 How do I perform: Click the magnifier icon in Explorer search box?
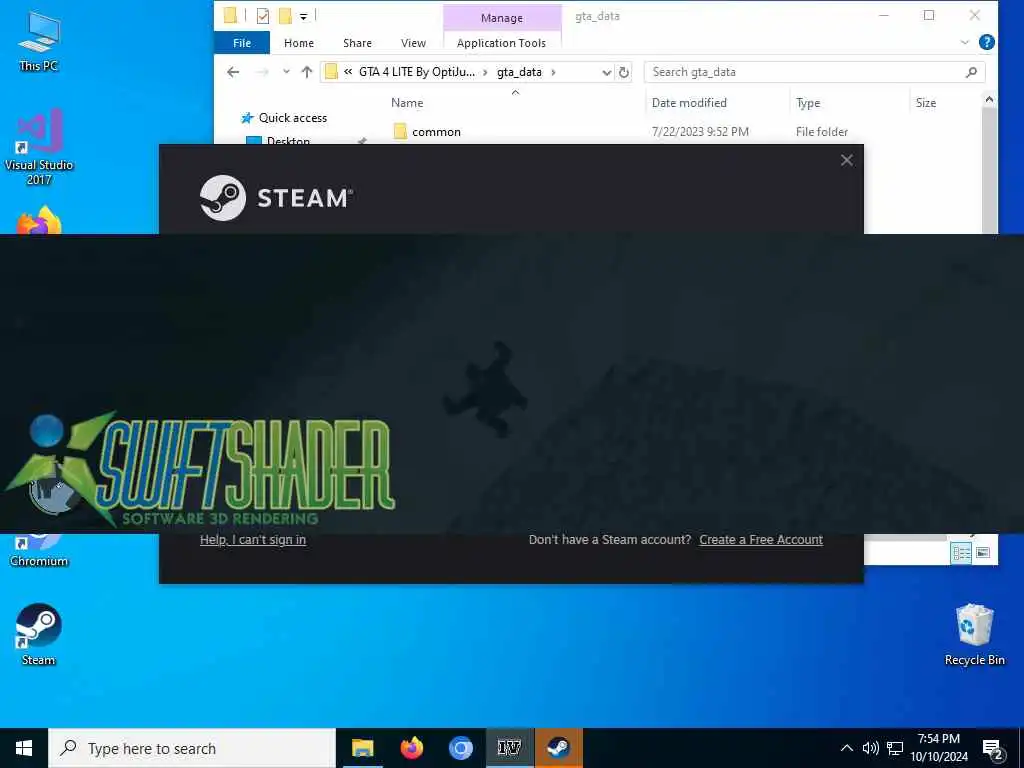pos(971,72)
